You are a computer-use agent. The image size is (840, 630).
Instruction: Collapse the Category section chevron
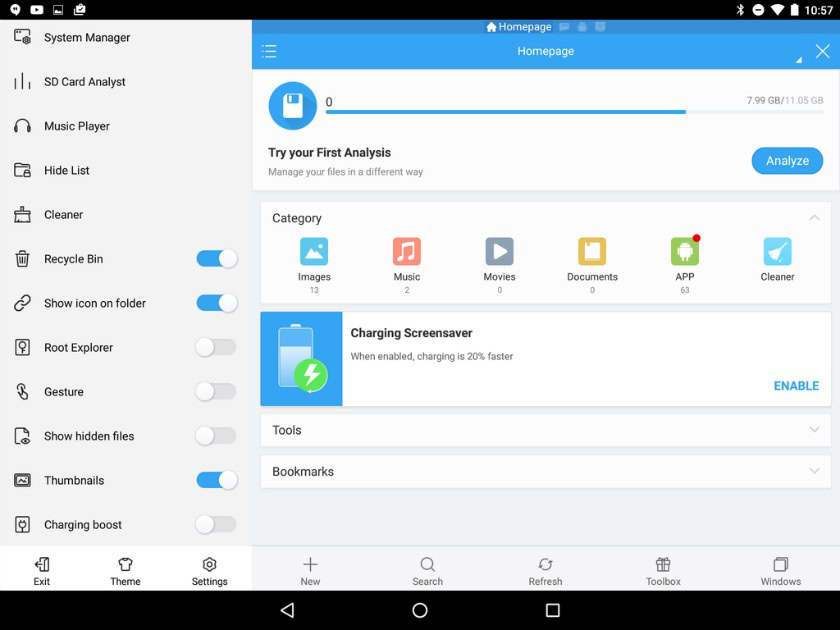[x=814, y=218]
